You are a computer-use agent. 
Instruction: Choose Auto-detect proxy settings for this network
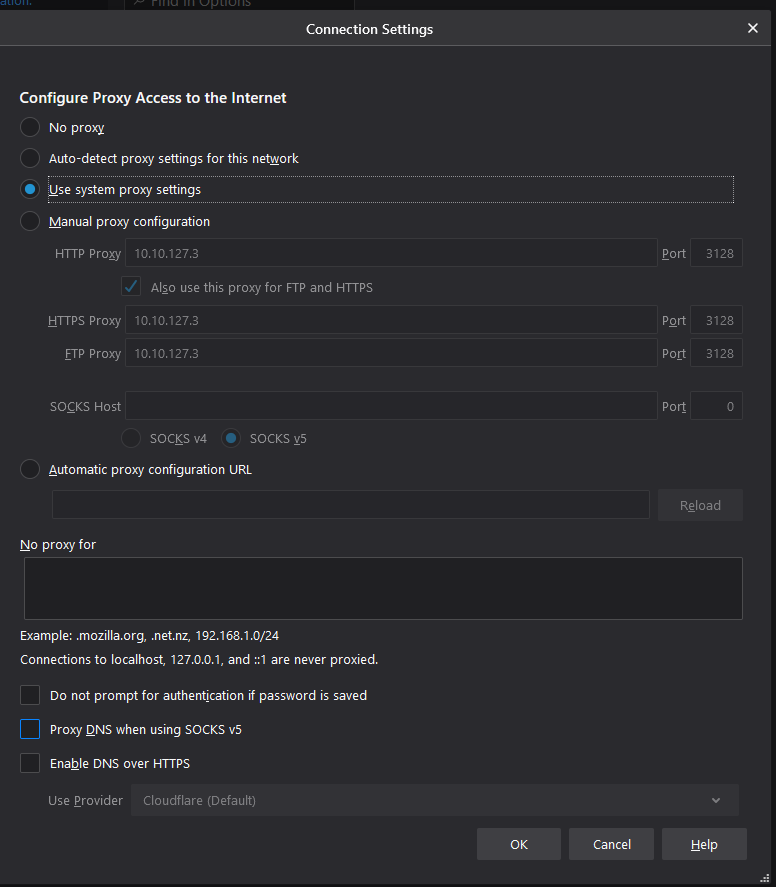(x=30, y=159)
